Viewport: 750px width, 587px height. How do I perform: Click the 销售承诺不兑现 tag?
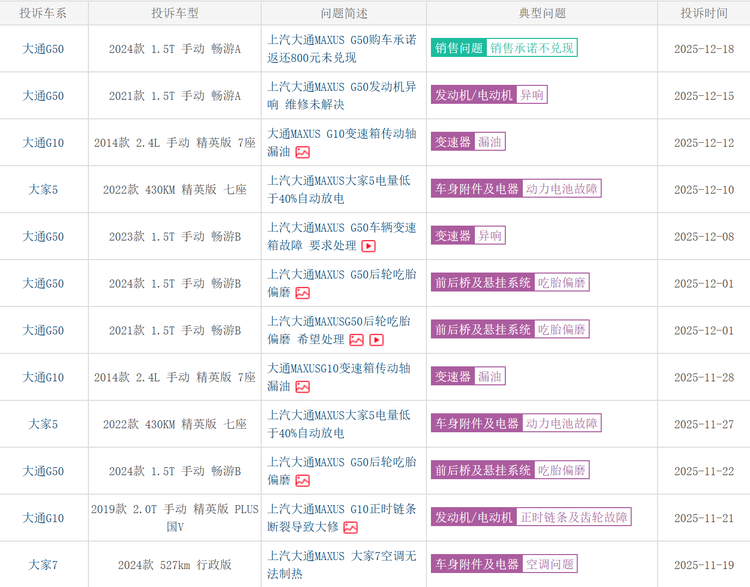coord(532,48)
